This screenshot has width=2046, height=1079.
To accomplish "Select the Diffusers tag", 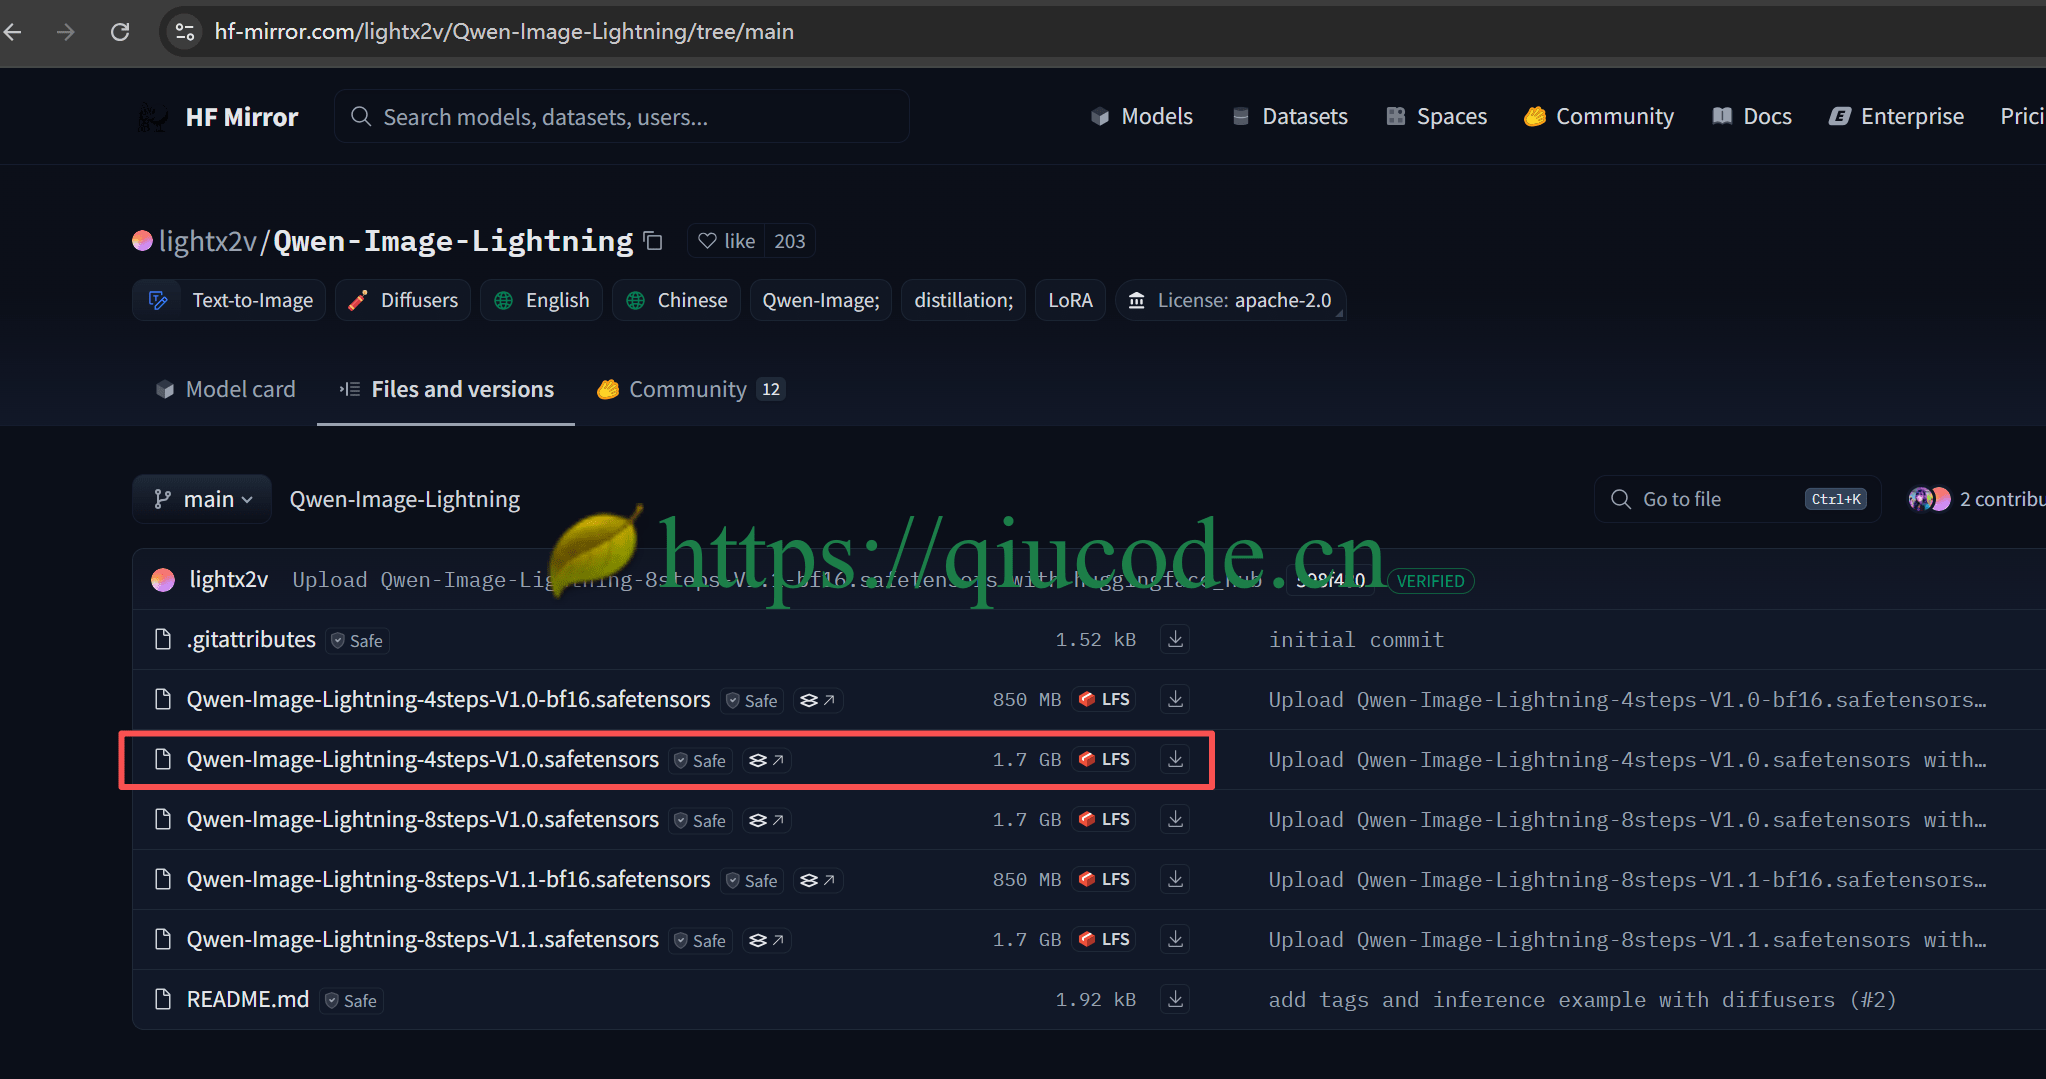I will tap(403, 300).
